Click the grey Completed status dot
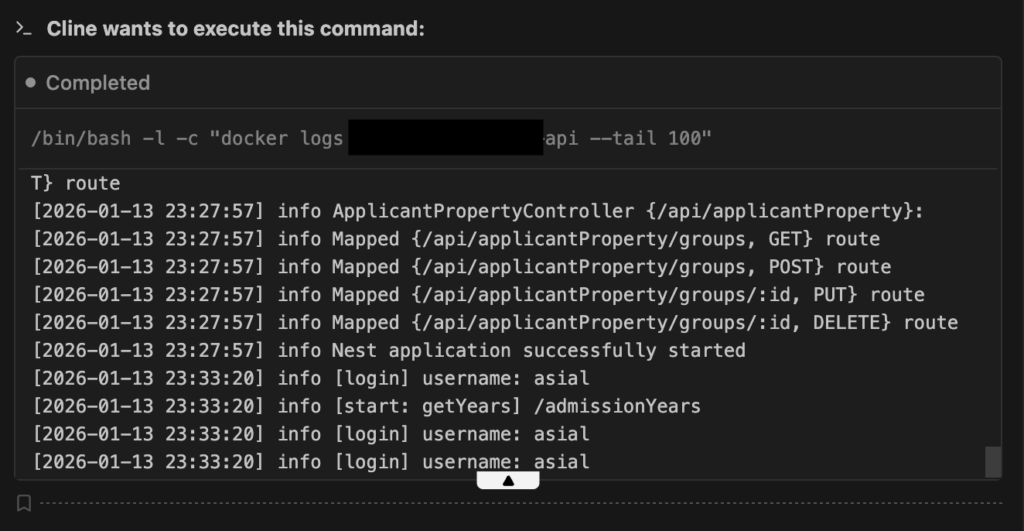Viewport: 1024px width, 531px height. tap(31, 83)
